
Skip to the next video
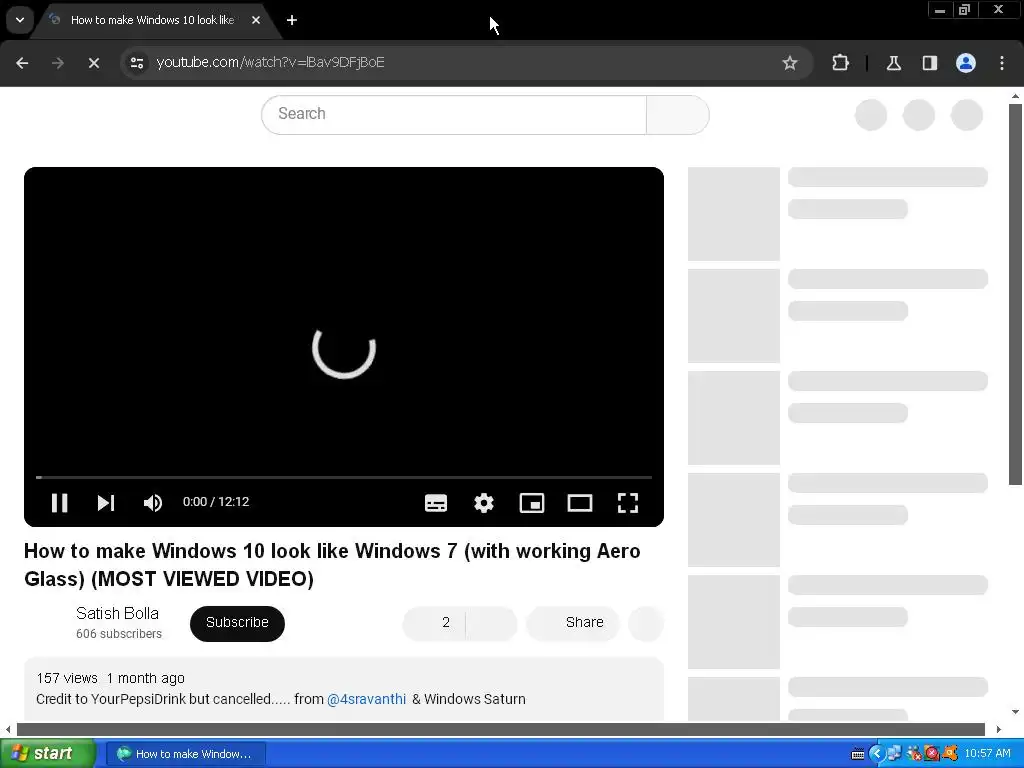[106, 502]
